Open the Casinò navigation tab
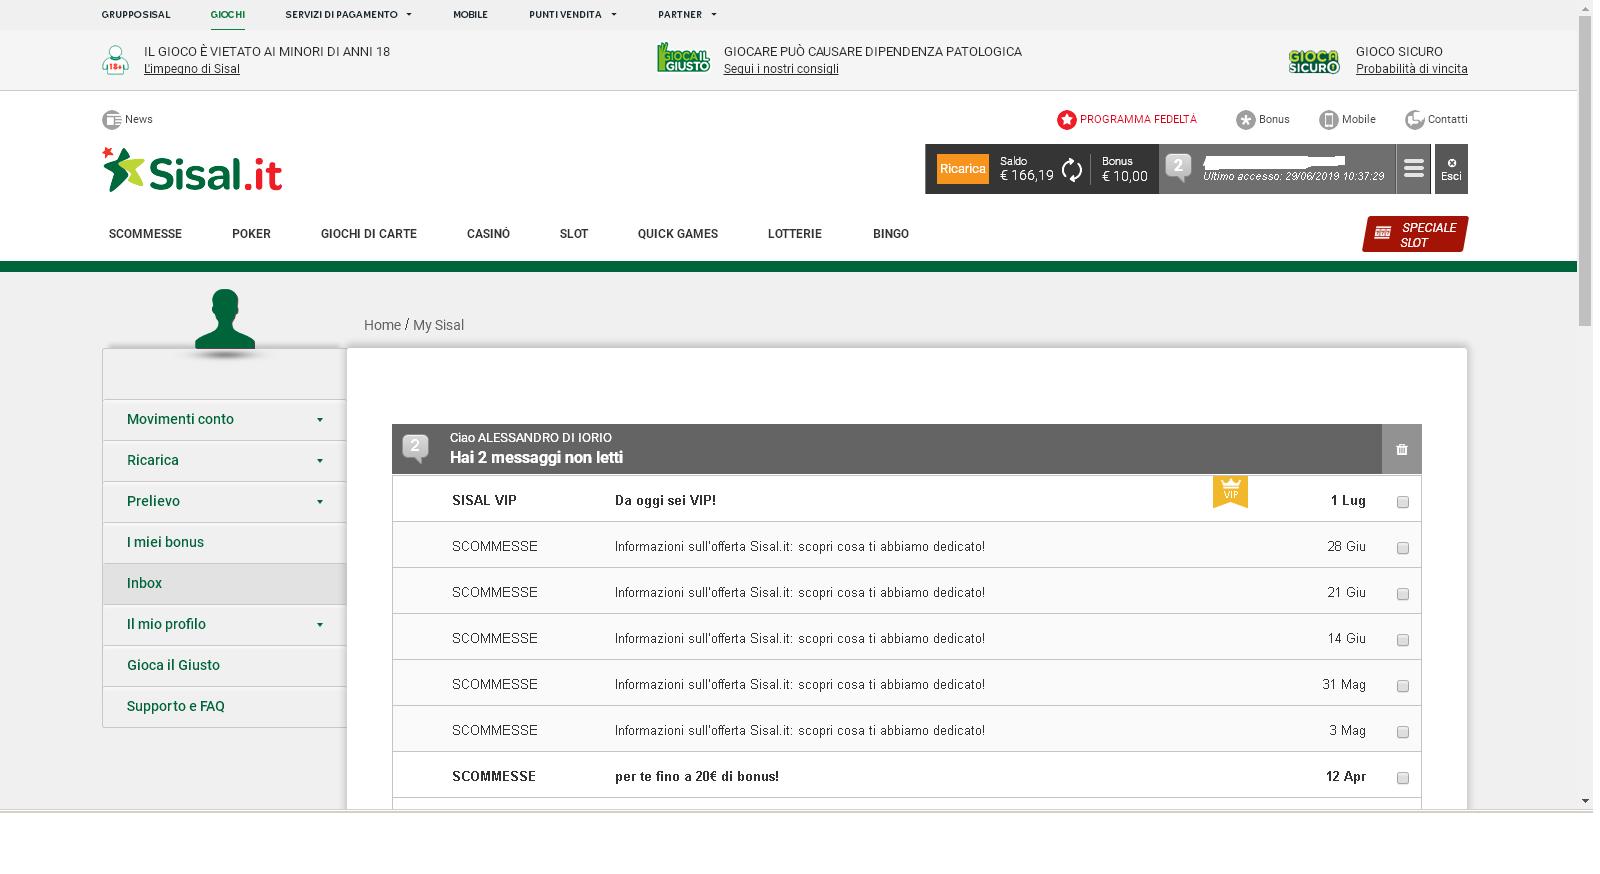 [488, 234]
